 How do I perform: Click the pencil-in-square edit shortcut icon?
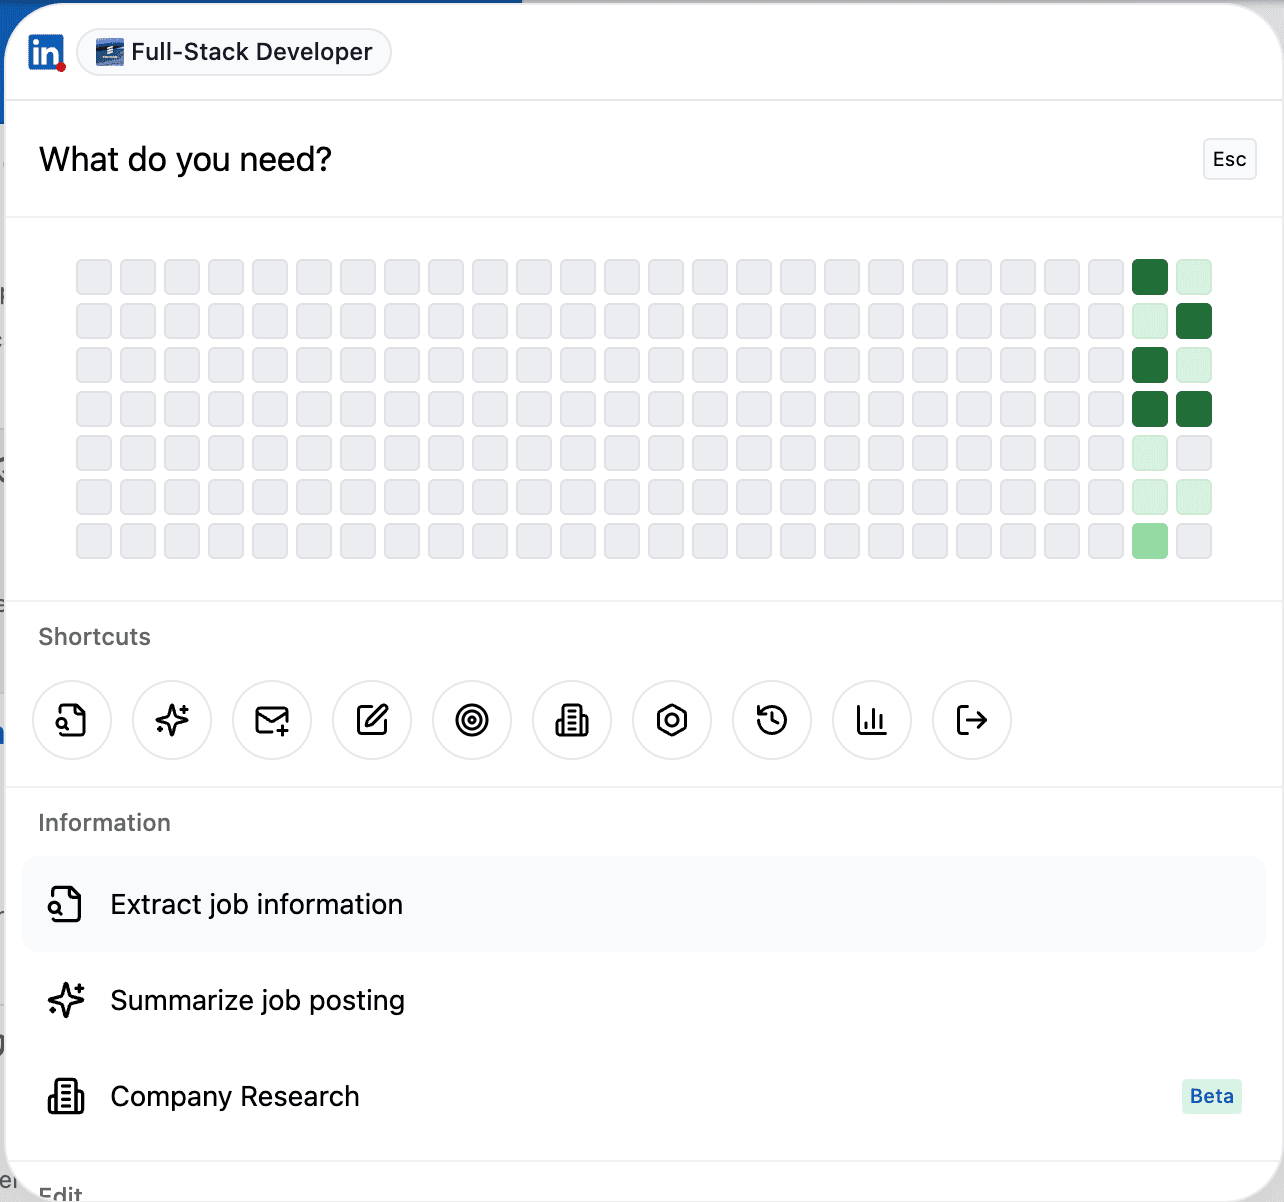point(372,720)
